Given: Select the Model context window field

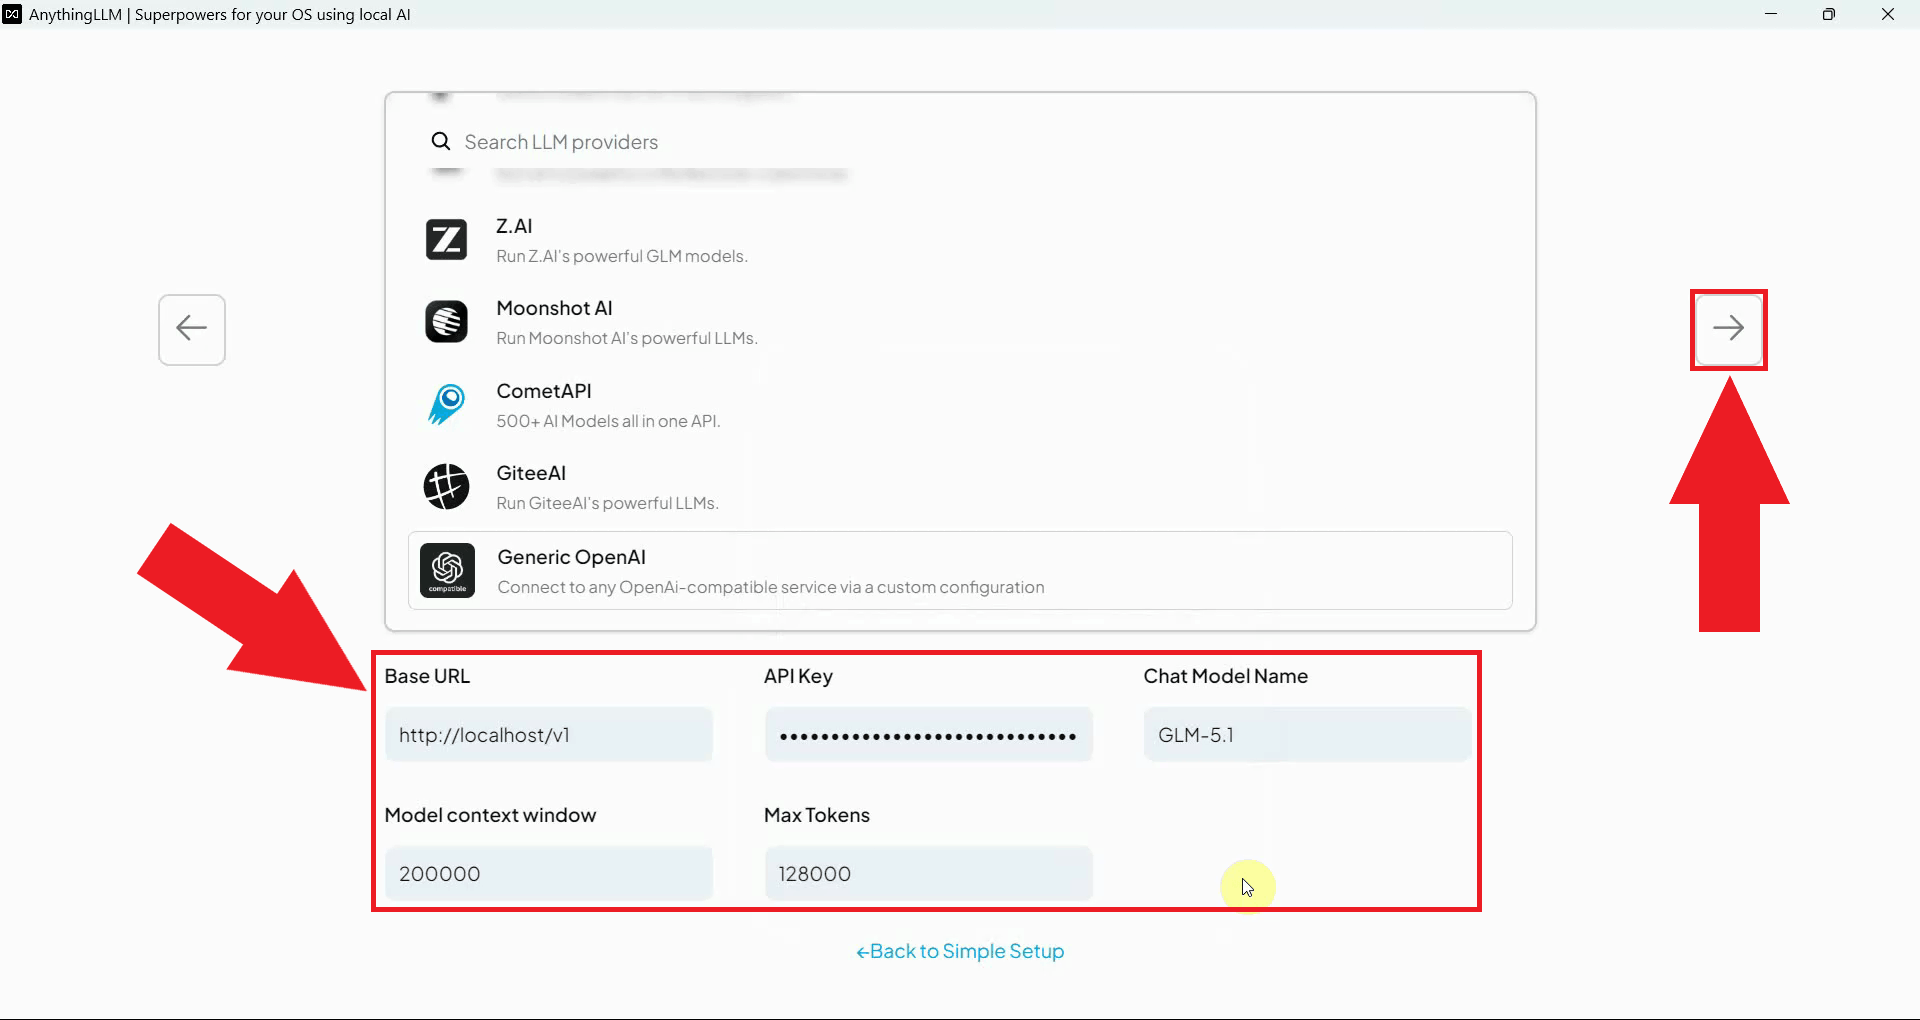Looking at the screenshot, I should pos(548,873).
